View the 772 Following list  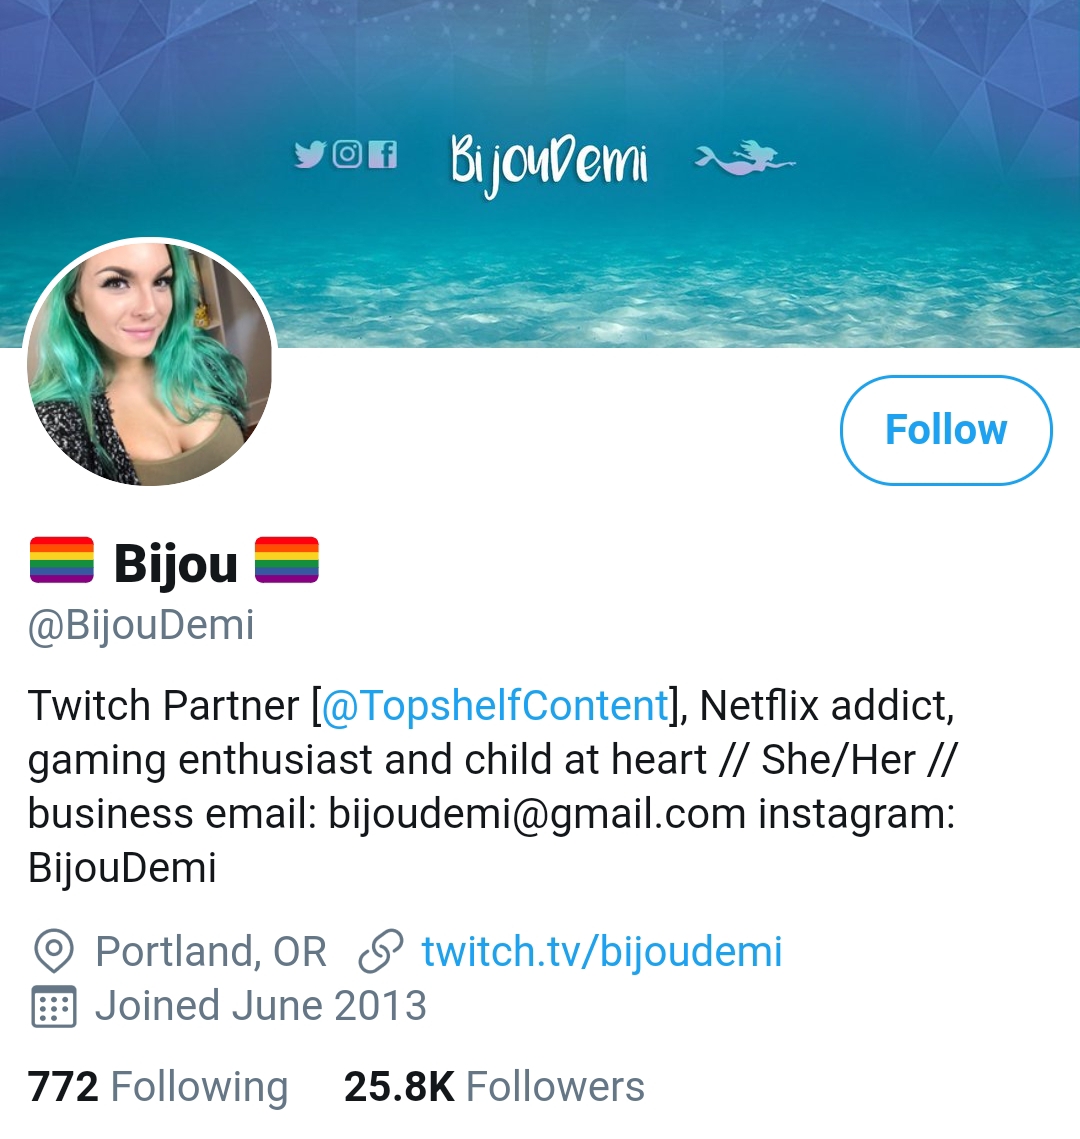click(x=158, y=1087)
